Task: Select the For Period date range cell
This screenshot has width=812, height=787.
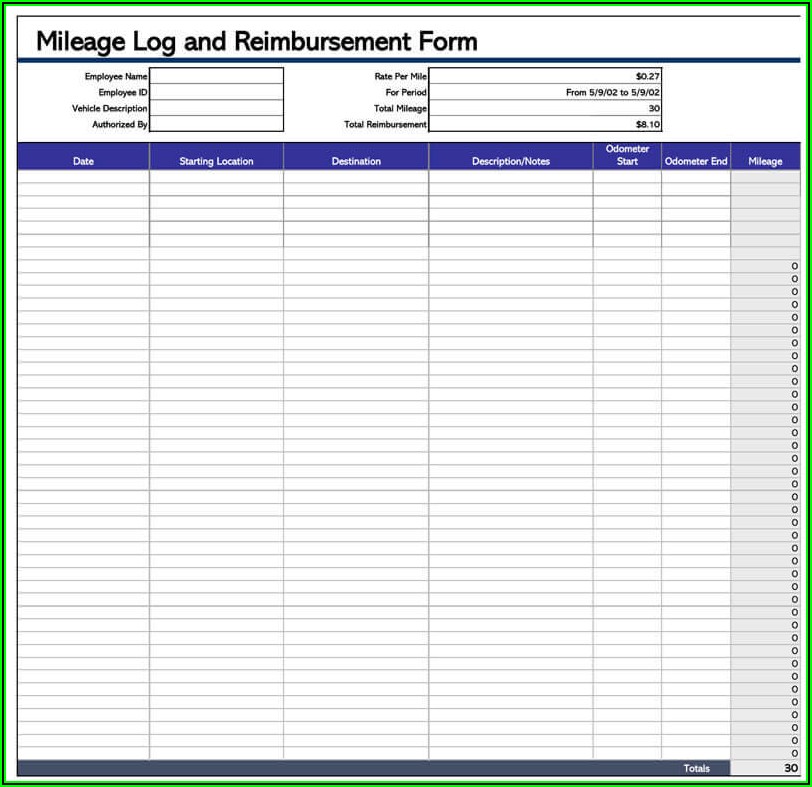Action: pos(545,92)
